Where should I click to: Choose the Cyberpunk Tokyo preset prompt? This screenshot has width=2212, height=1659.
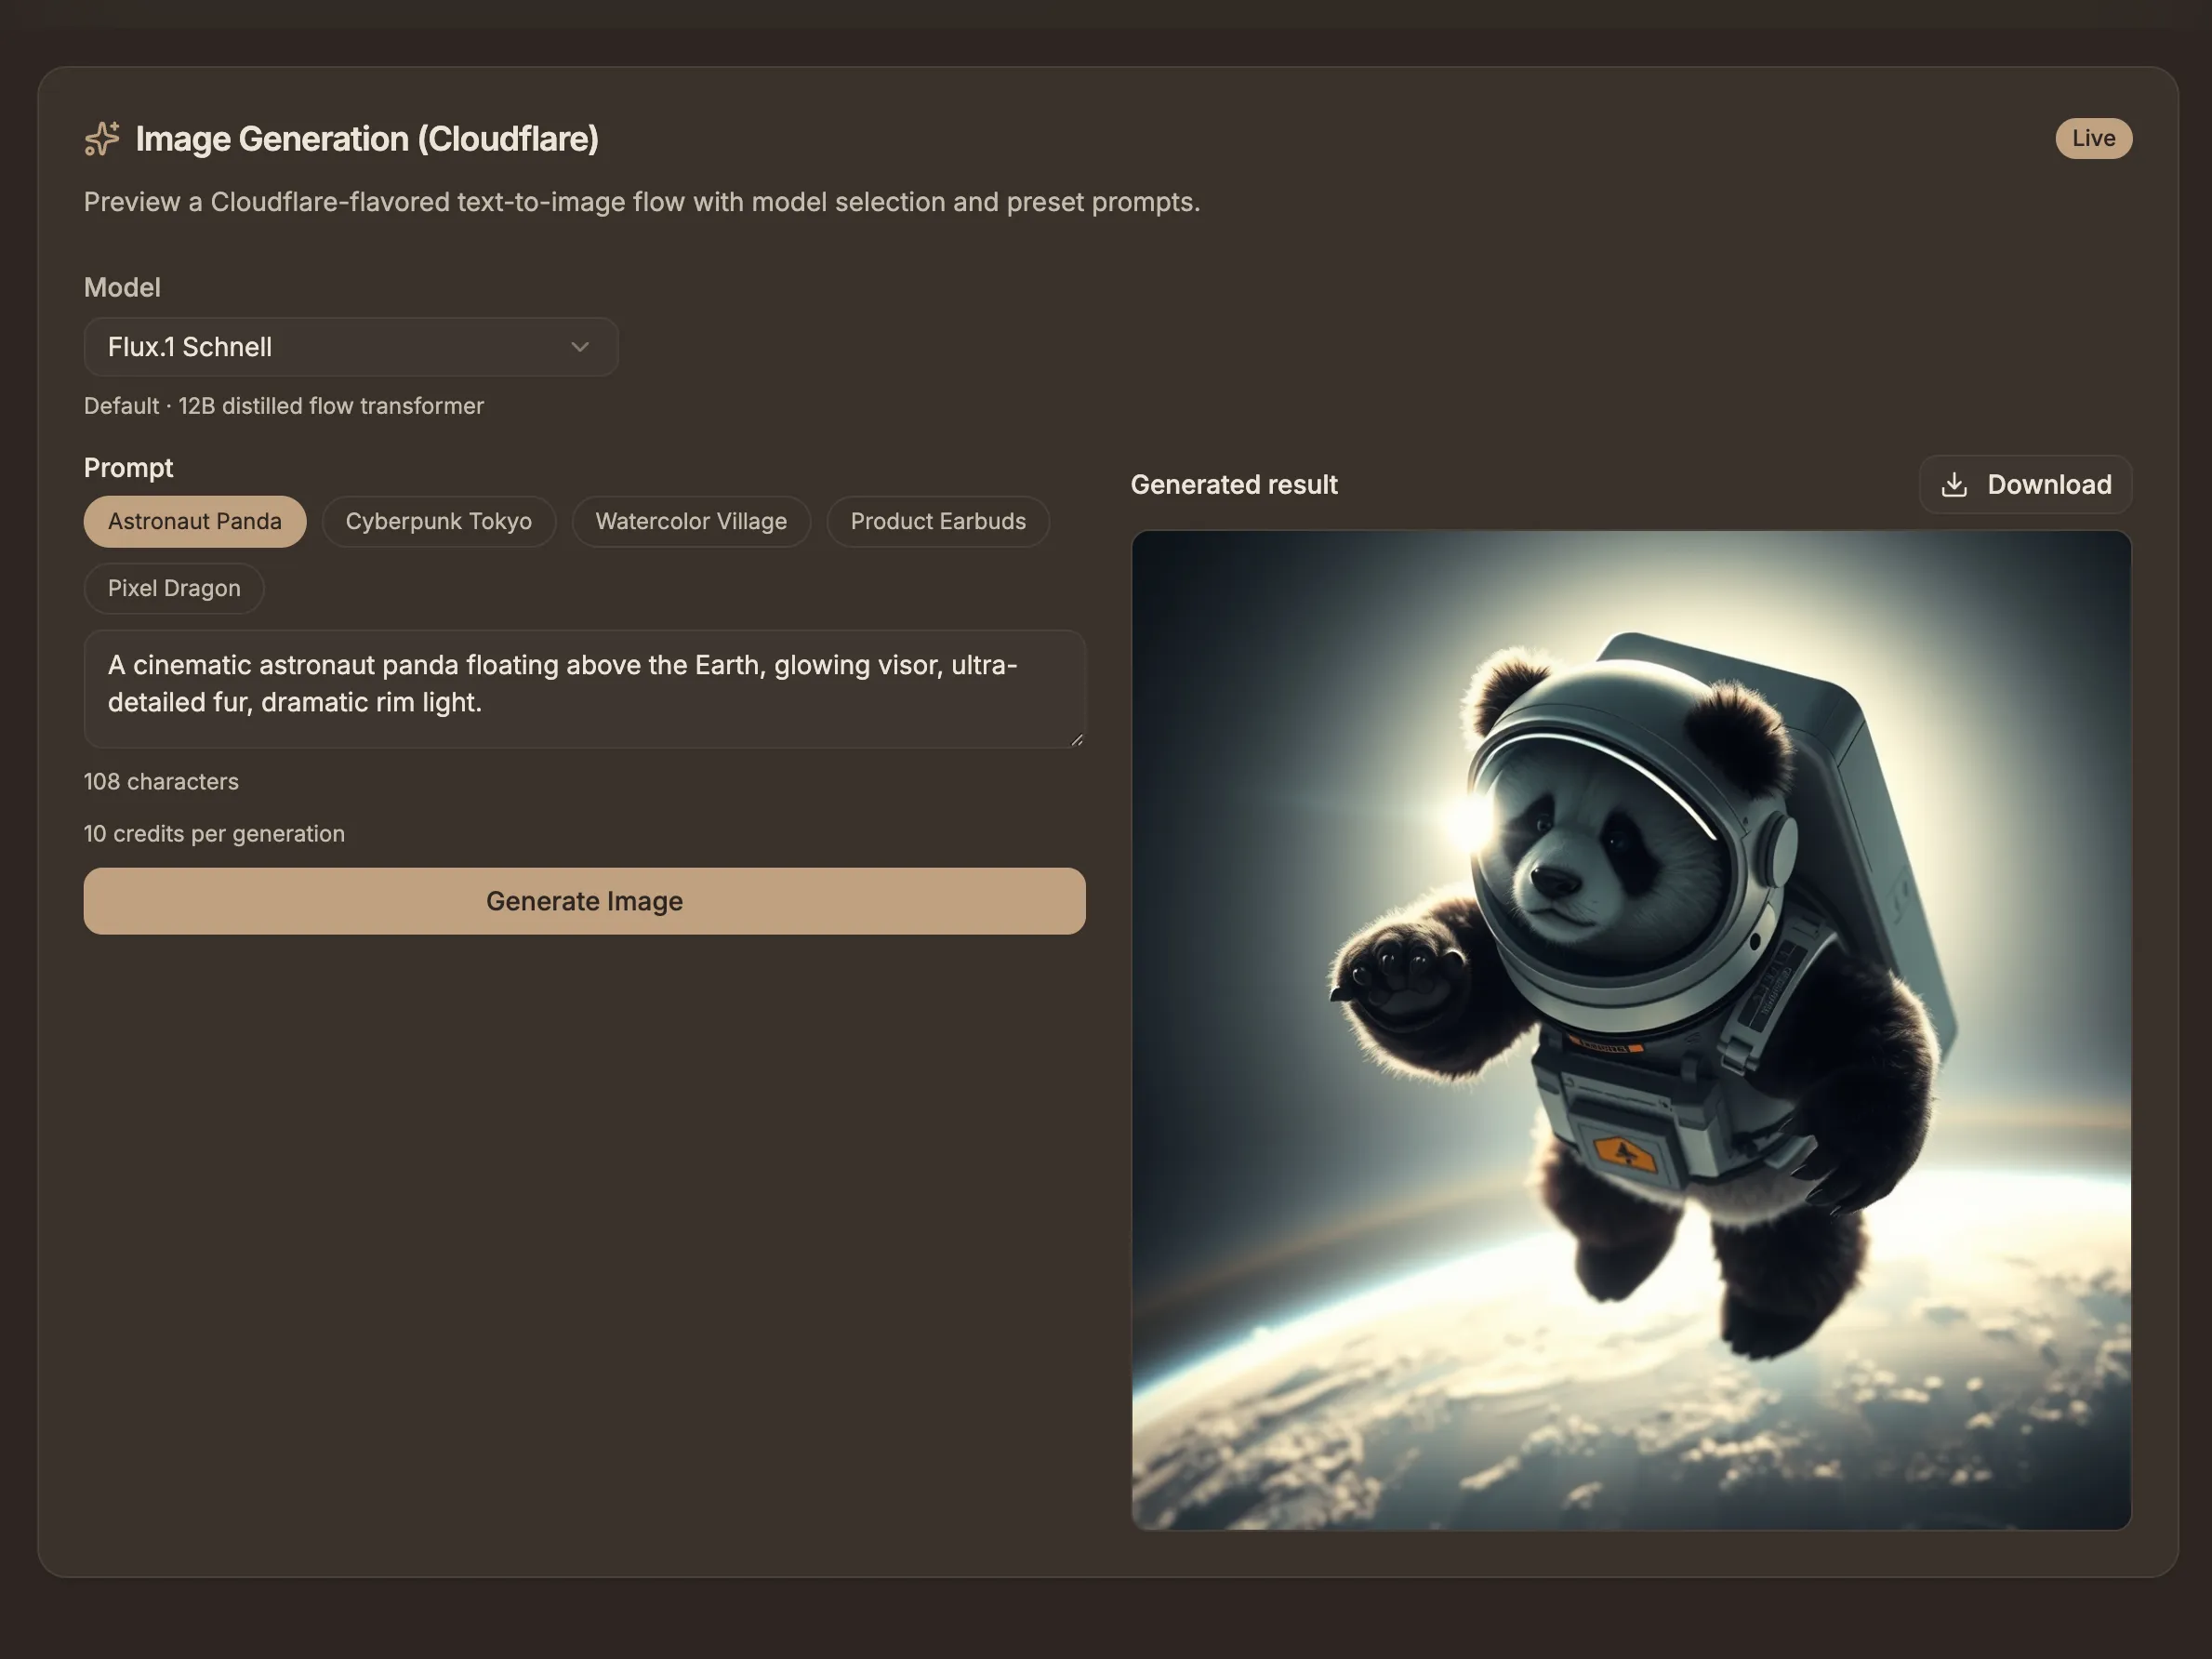click(438, 521)
